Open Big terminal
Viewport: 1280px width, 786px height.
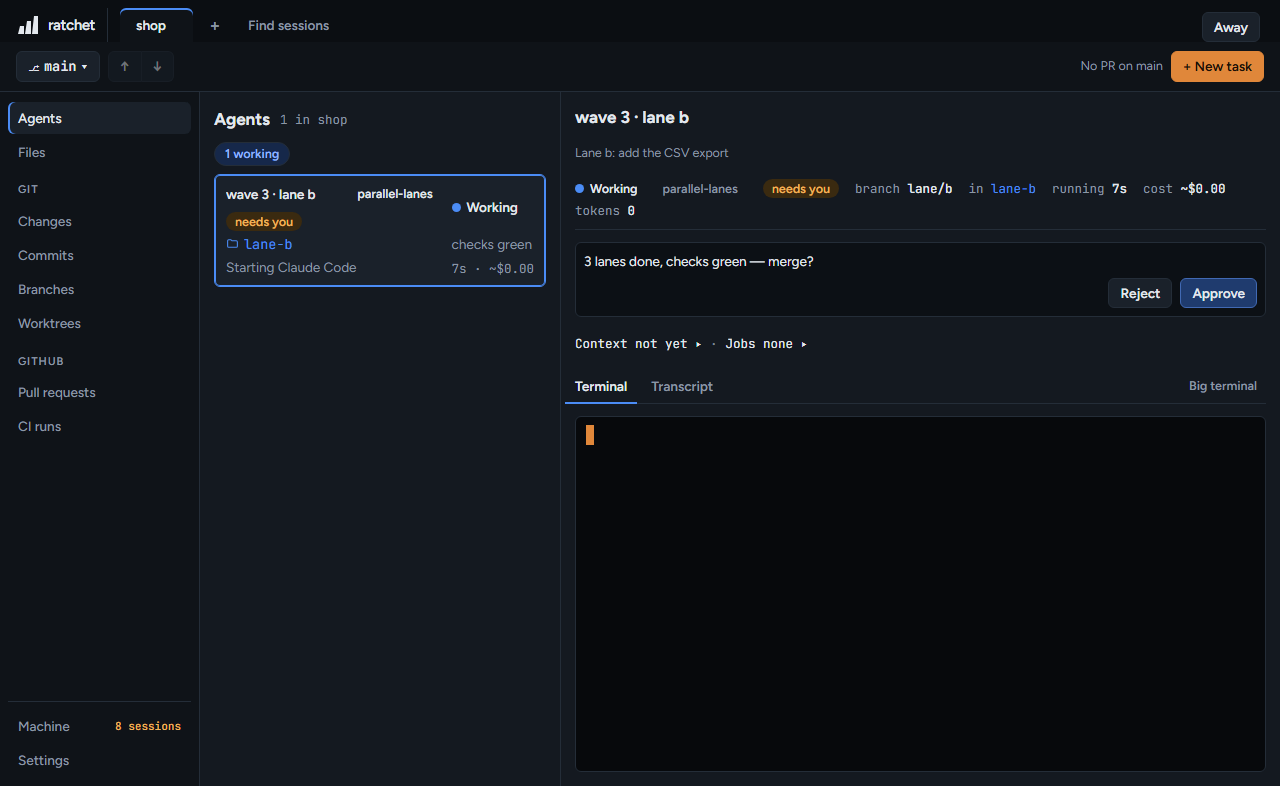pos(1222,386)
